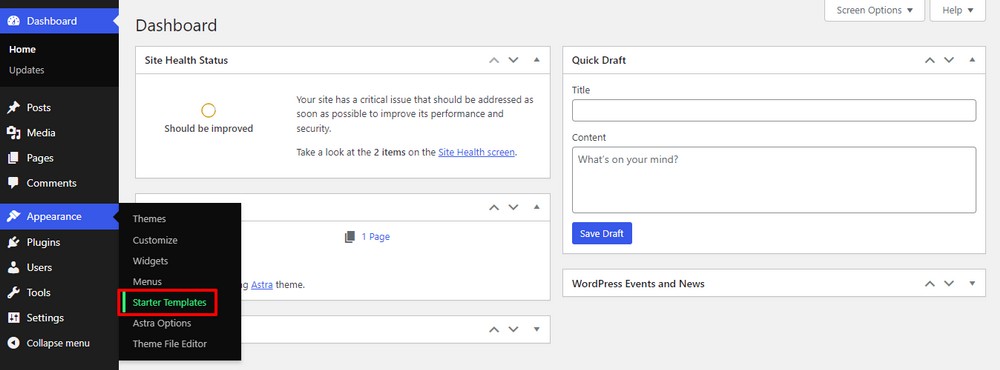Toggle the Site Health Status panel

point(536,60)
